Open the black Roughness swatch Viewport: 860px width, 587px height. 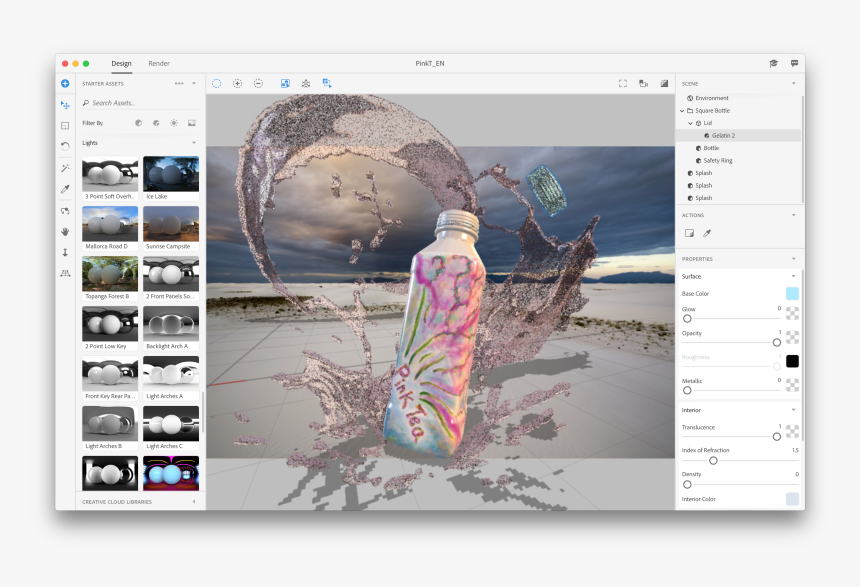click(x=792, y=361)
